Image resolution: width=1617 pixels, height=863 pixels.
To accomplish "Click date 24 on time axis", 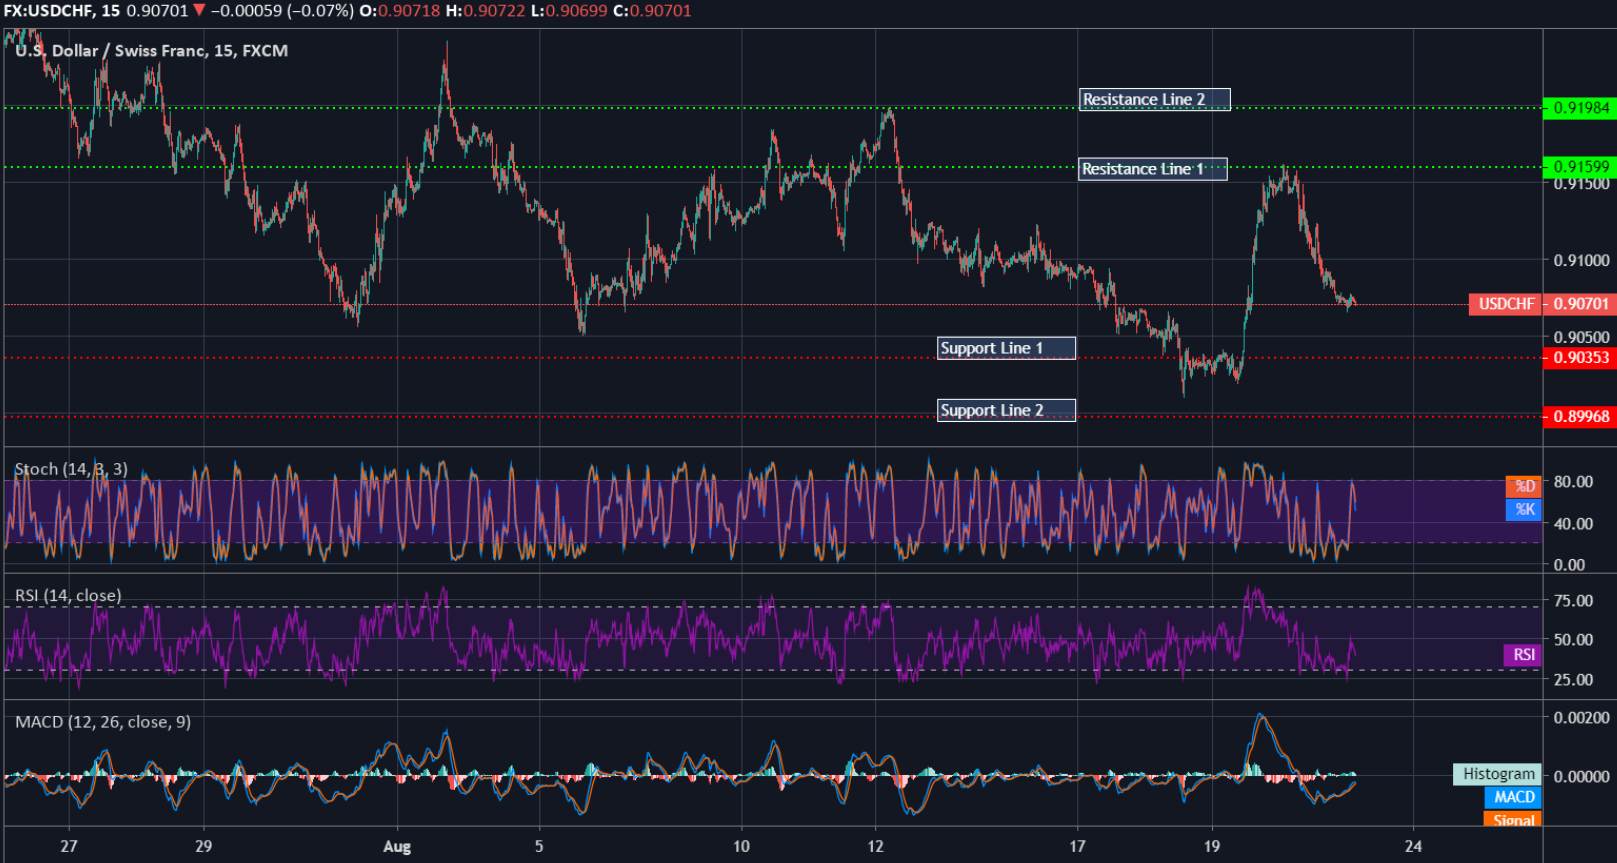I will tap(1413, 846).
